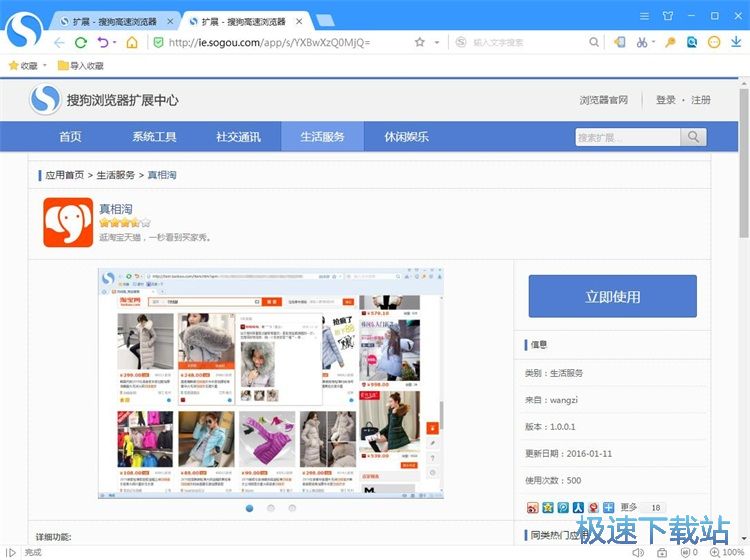Click the 搜狗浏览器扩展中心 logo
The width and height of the screenshot is (750, 560).
tap(104, 100)
